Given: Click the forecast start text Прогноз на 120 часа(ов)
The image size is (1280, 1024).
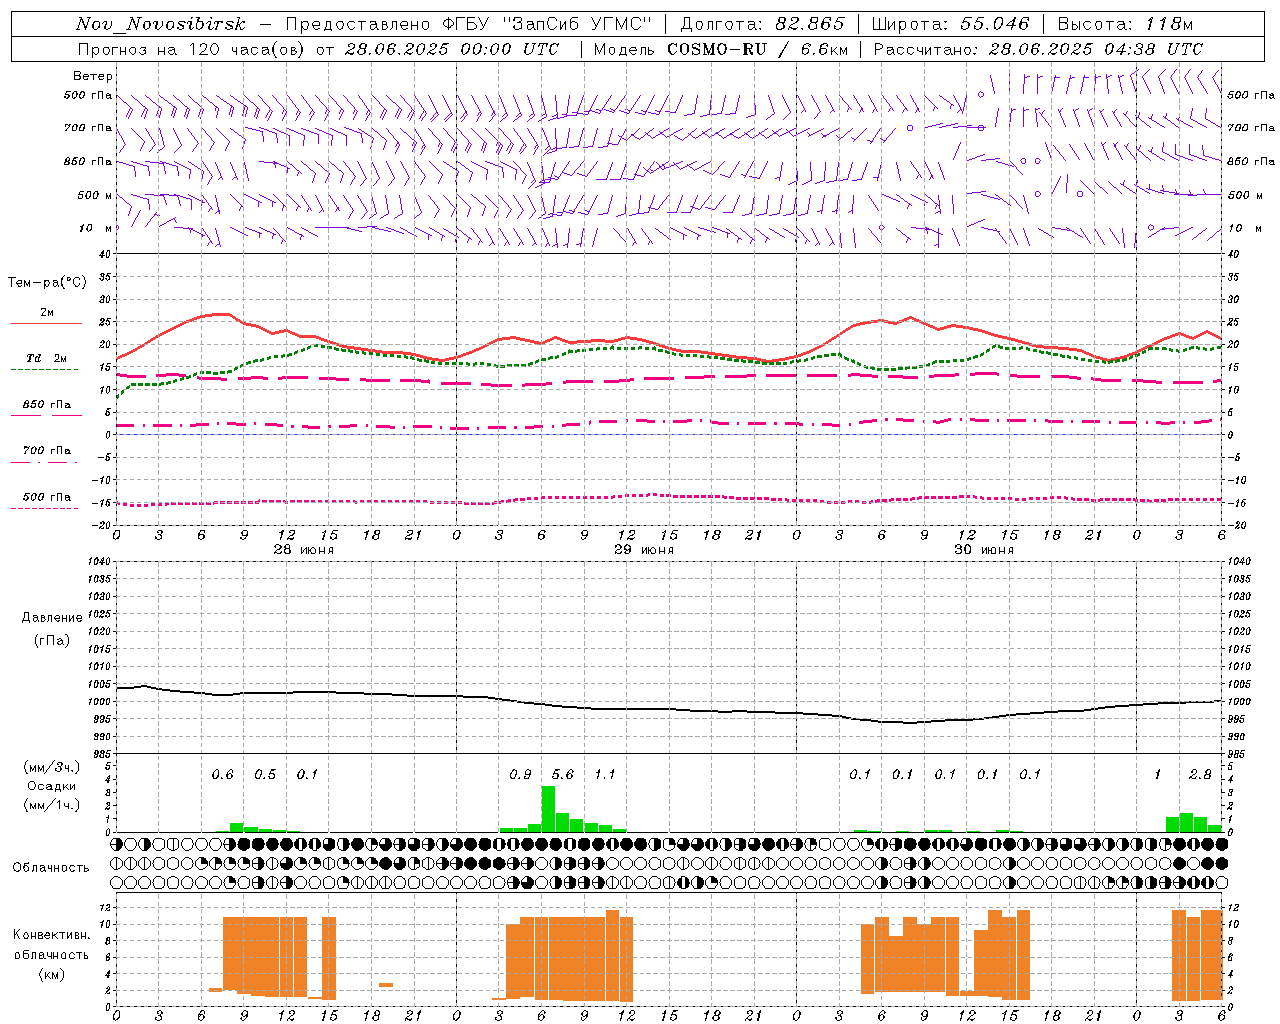Looking at the screenshot, I should [x=193, y=49].
